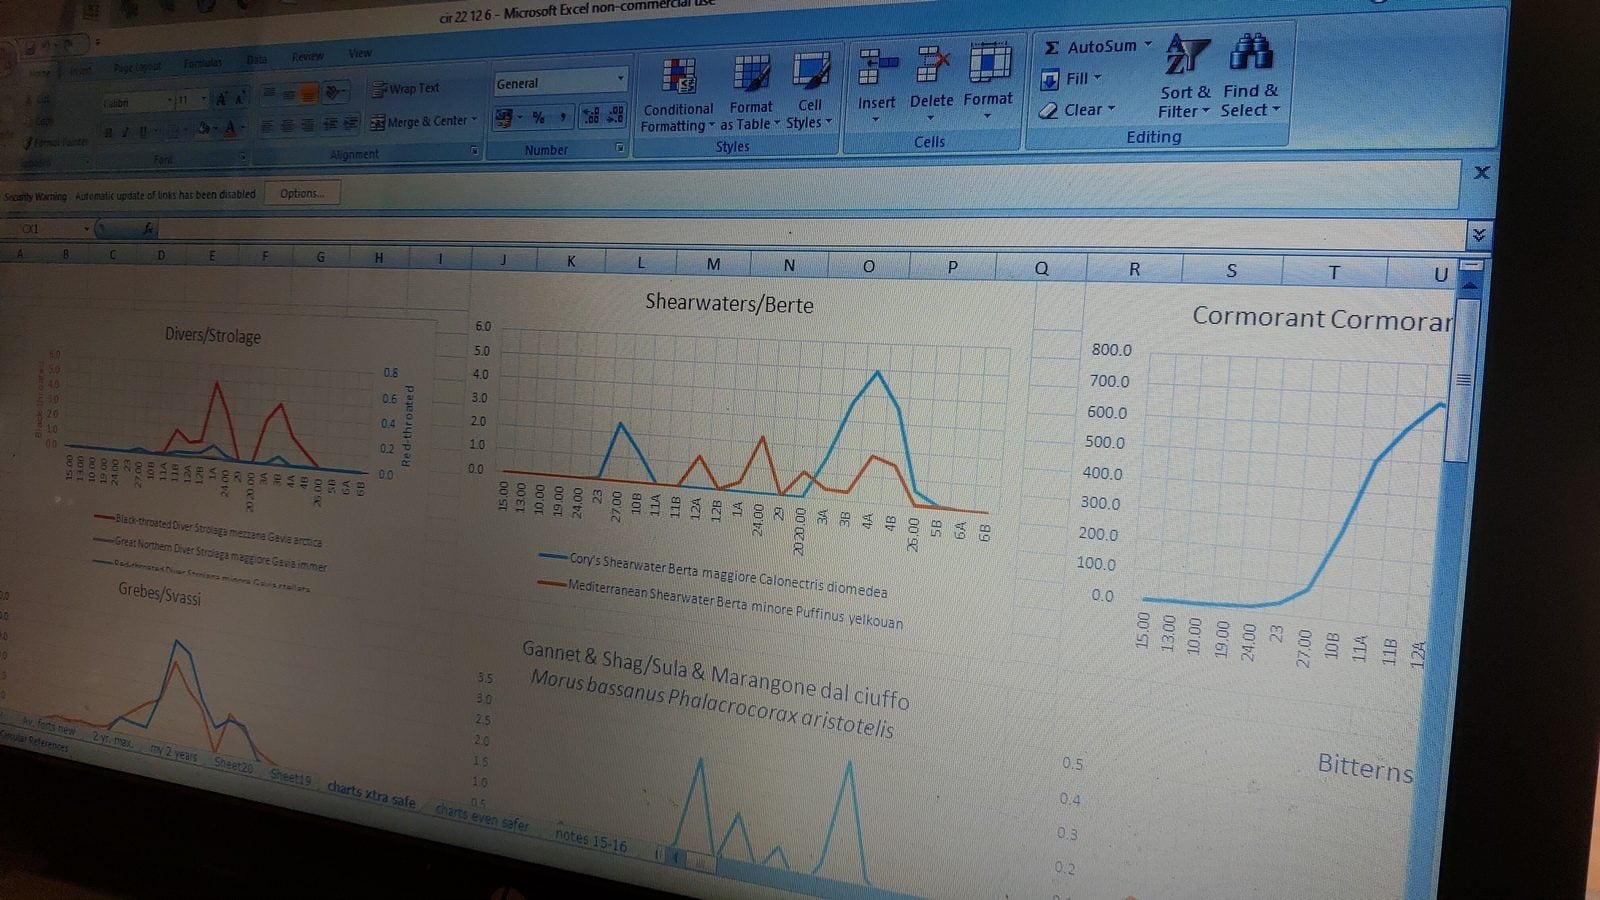Screen dimensions: 1600x900
Task: Click the AutoSum sigma icon
Action: [x=1052, y=48]
